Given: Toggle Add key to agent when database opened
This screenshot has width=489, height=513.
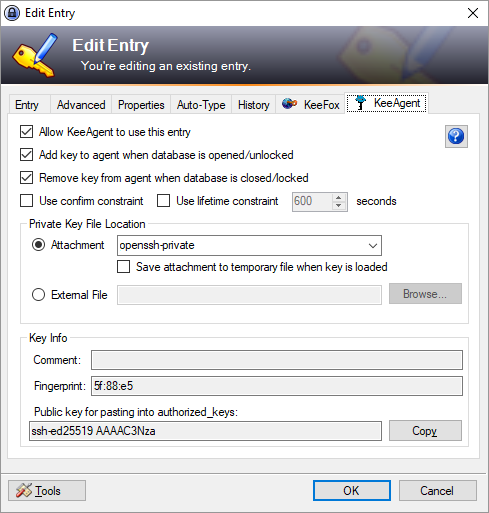Looking at the screenshot, I should pos(26,155).
